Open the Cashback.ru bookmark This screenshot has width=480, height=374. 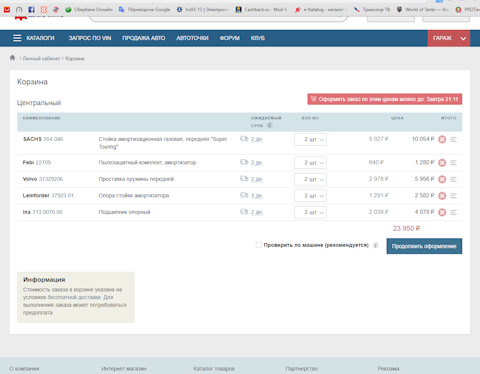(261, 10)
